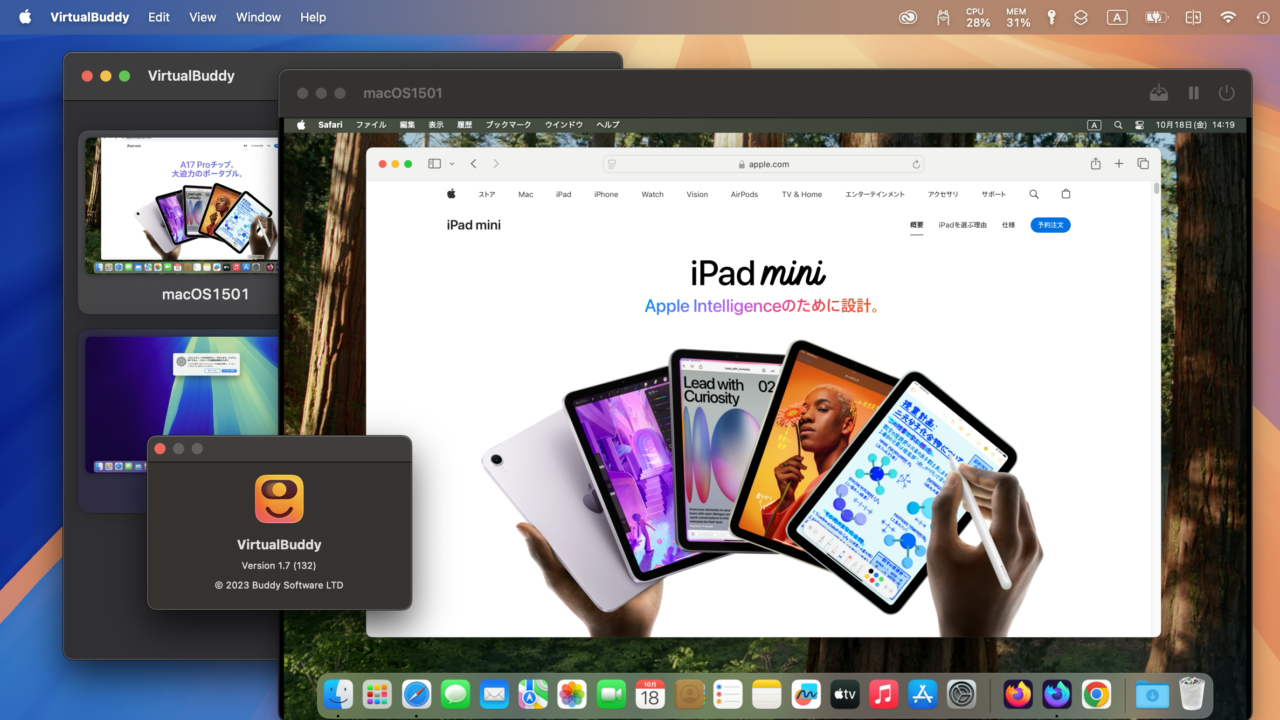
Task: Select iPadを選ぶ理由 tab
Action: point(962,225)
